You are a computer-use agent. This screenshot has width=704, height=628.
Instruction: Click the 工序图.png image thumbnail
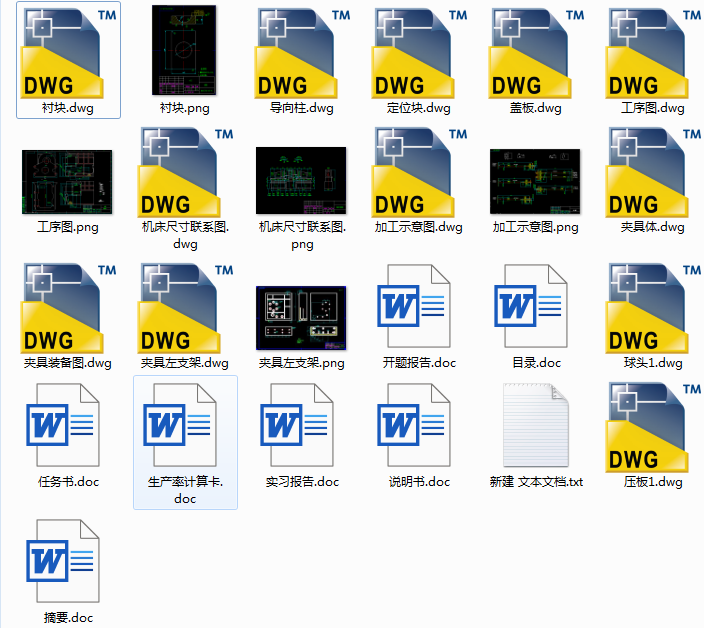click(67, 182)
